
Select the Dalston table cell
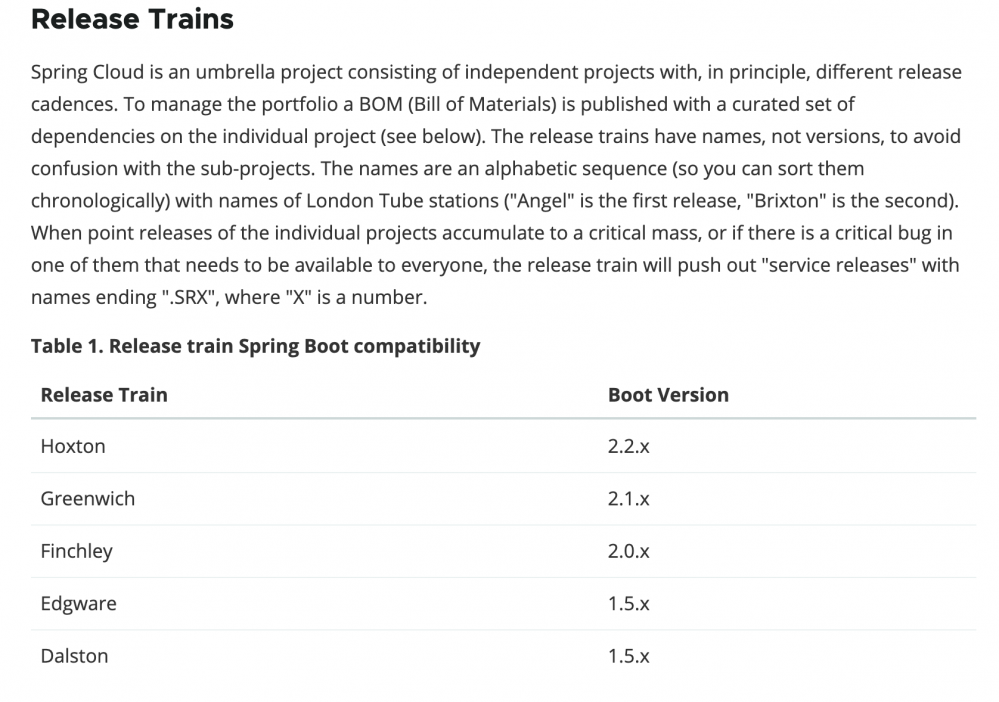tap(75, 656)
